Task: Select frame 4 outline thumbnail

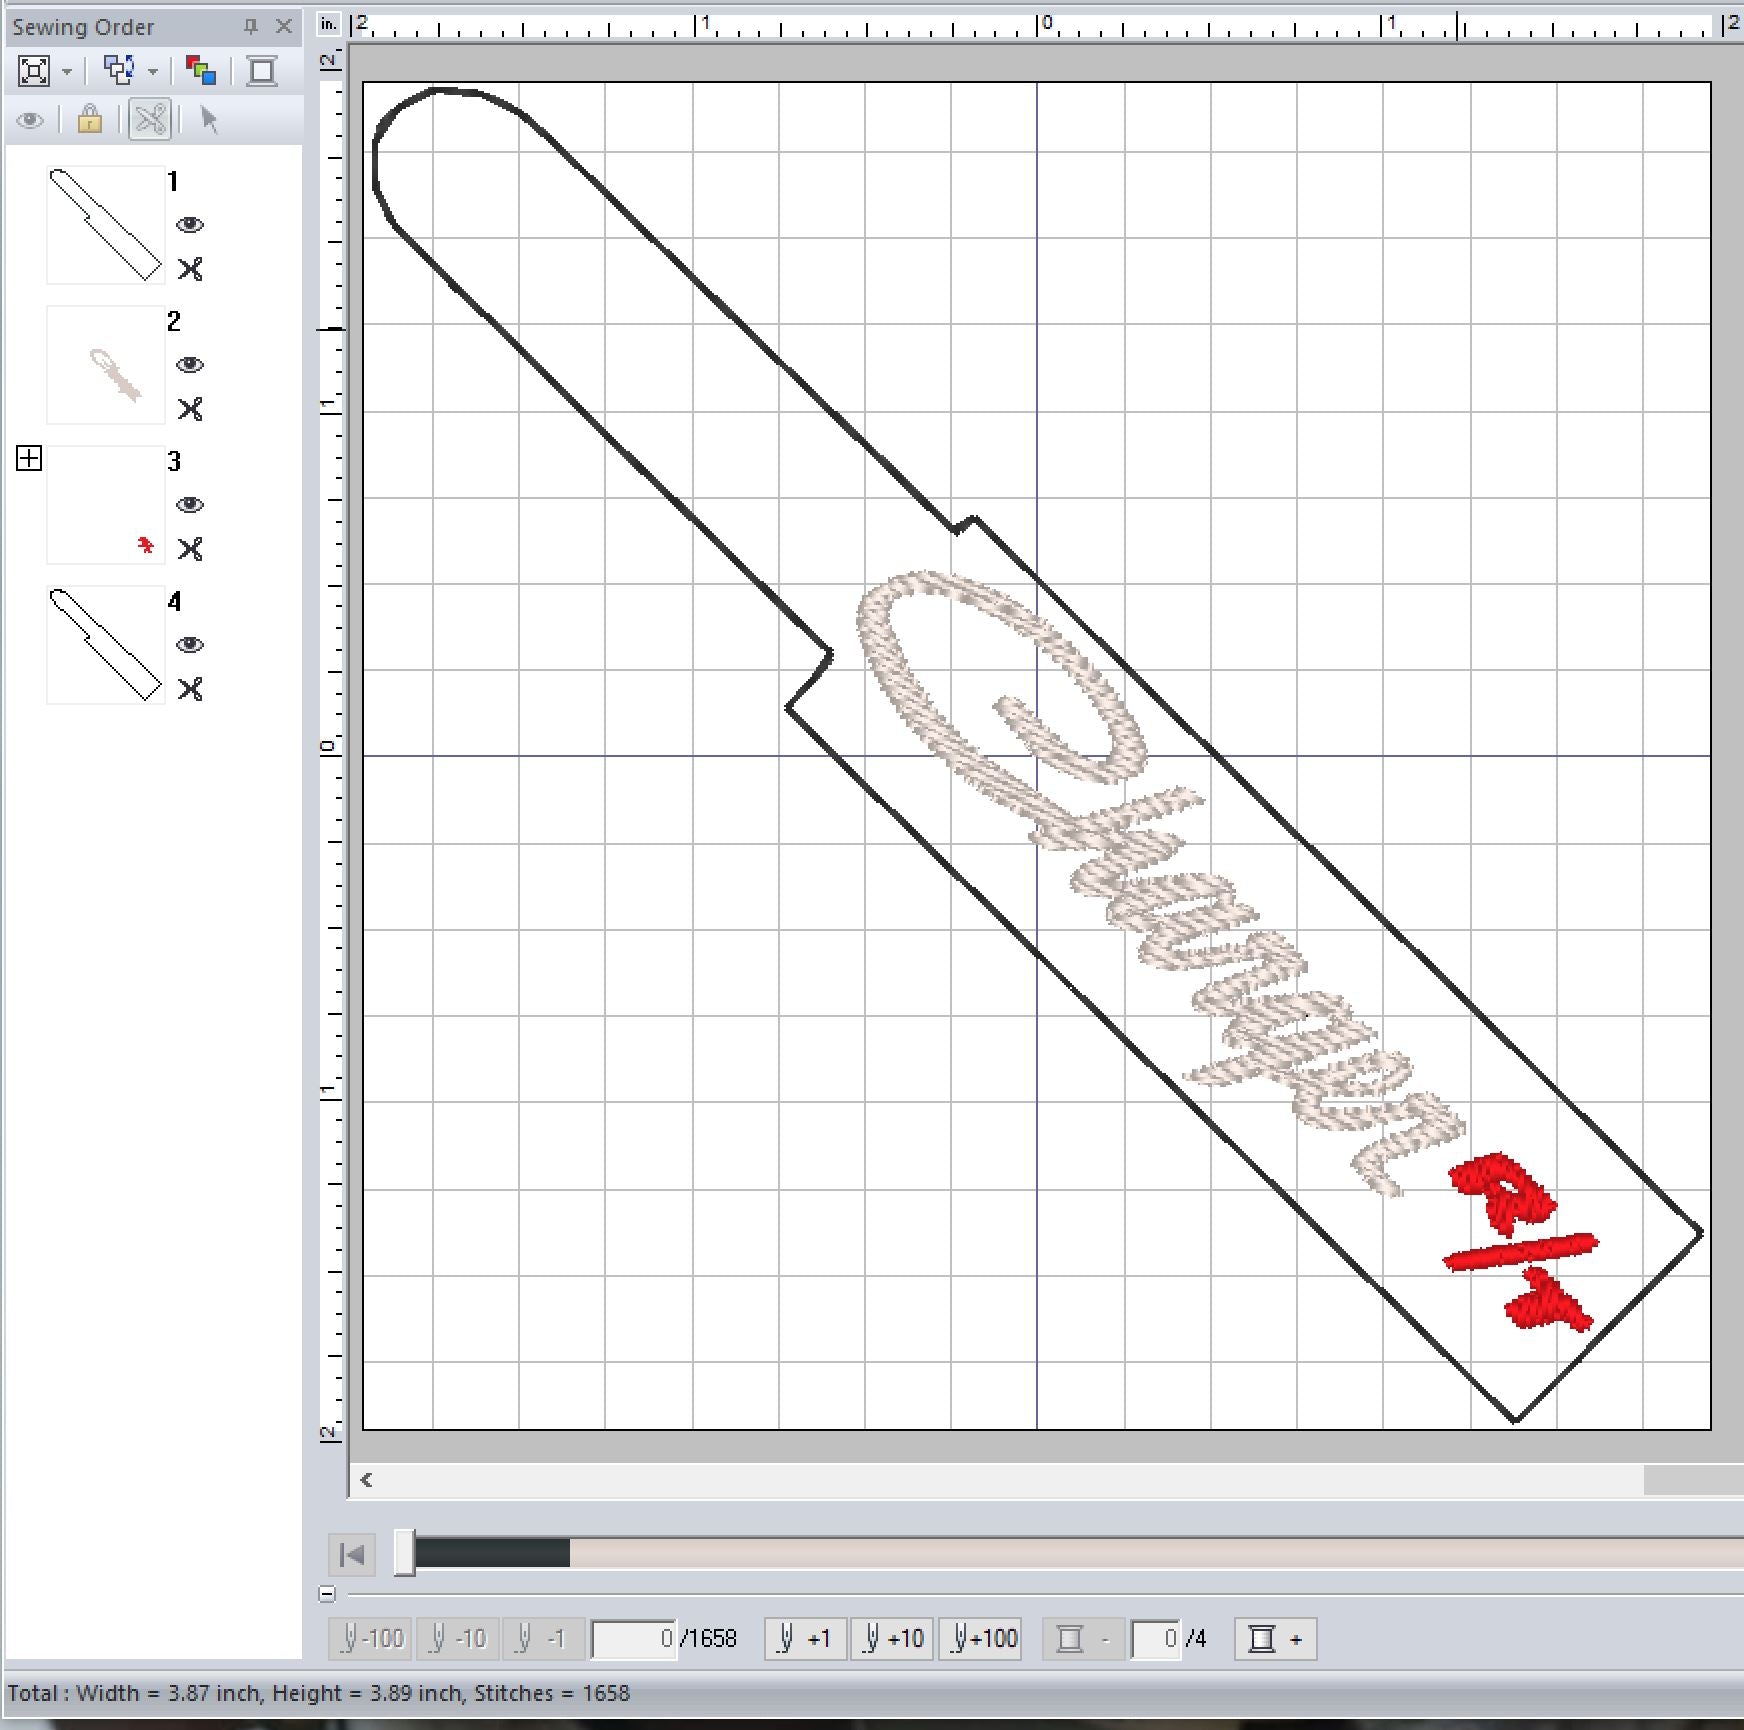Action: click(106, 645)
